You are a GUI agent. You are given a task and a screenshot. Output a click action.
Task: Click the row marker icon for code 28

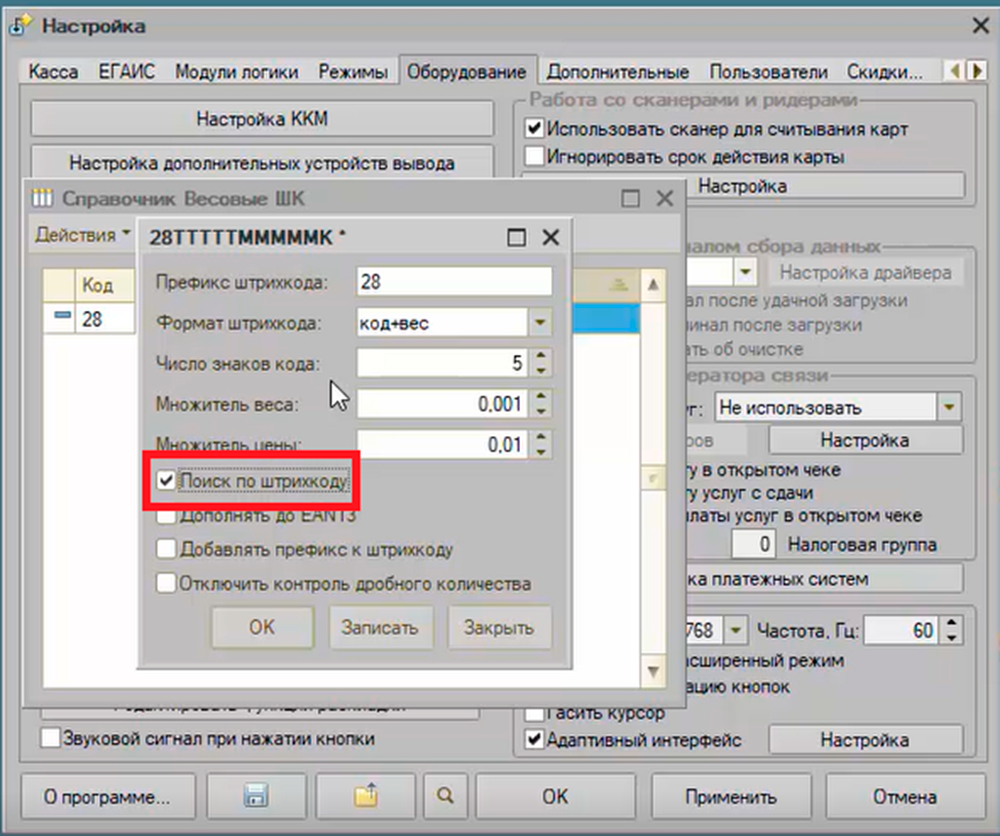(x=62, y=318)
